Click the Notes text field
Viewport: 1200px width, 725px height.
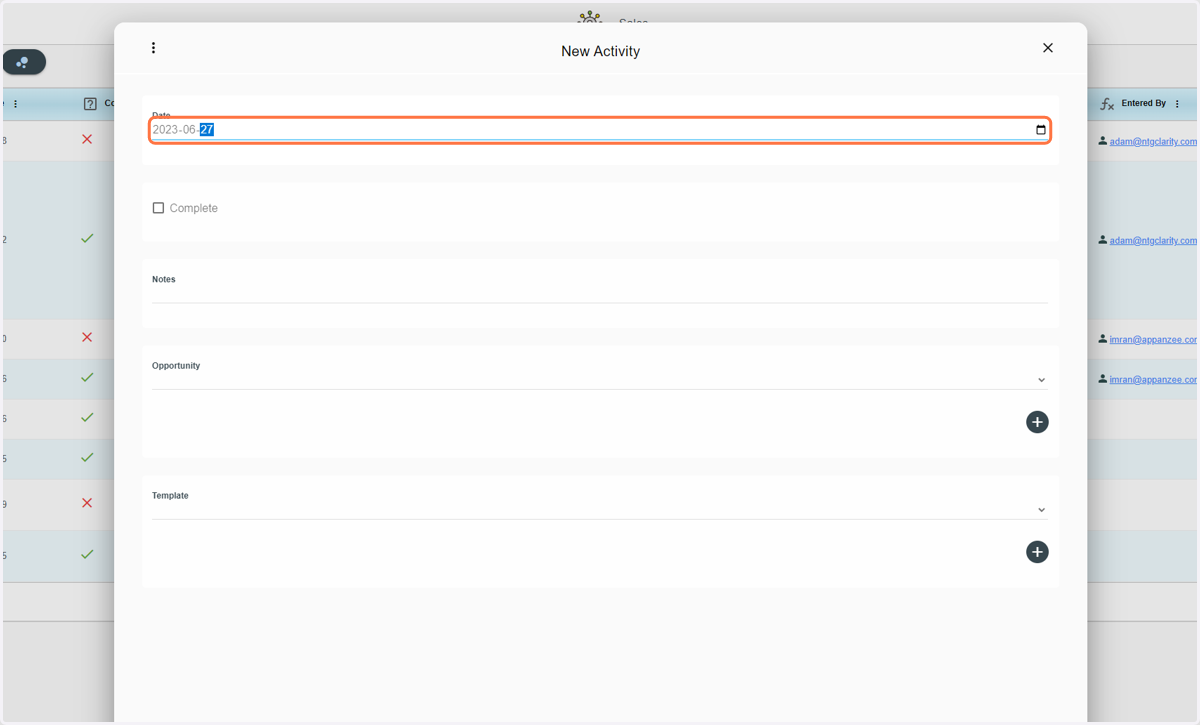point(600,293)
